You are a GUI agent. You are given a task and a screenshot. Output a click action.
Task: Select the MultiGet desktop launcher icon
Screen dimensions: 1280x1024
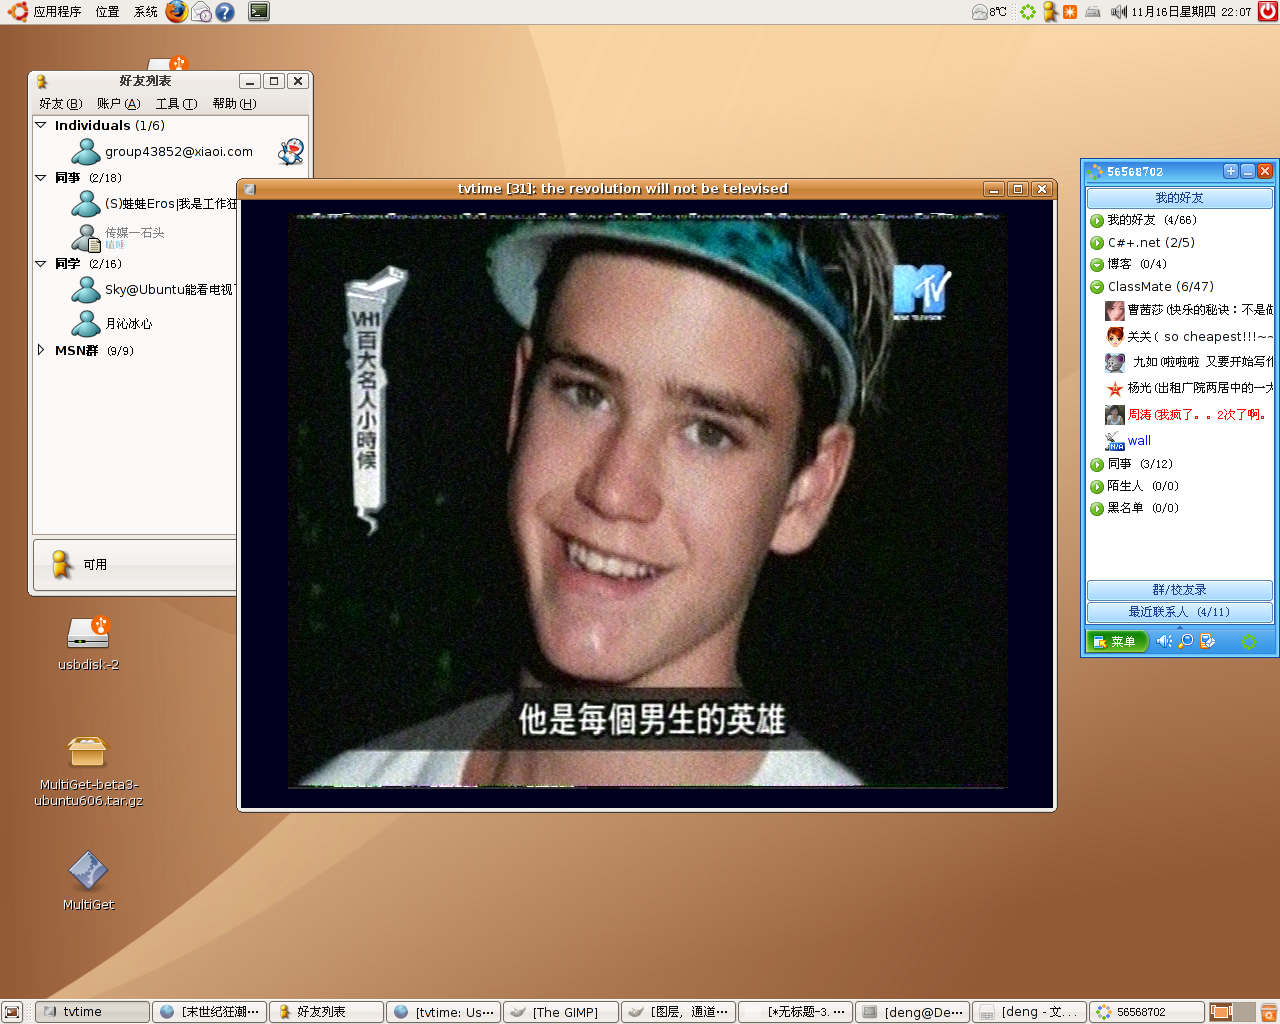(x=88, y=881)
